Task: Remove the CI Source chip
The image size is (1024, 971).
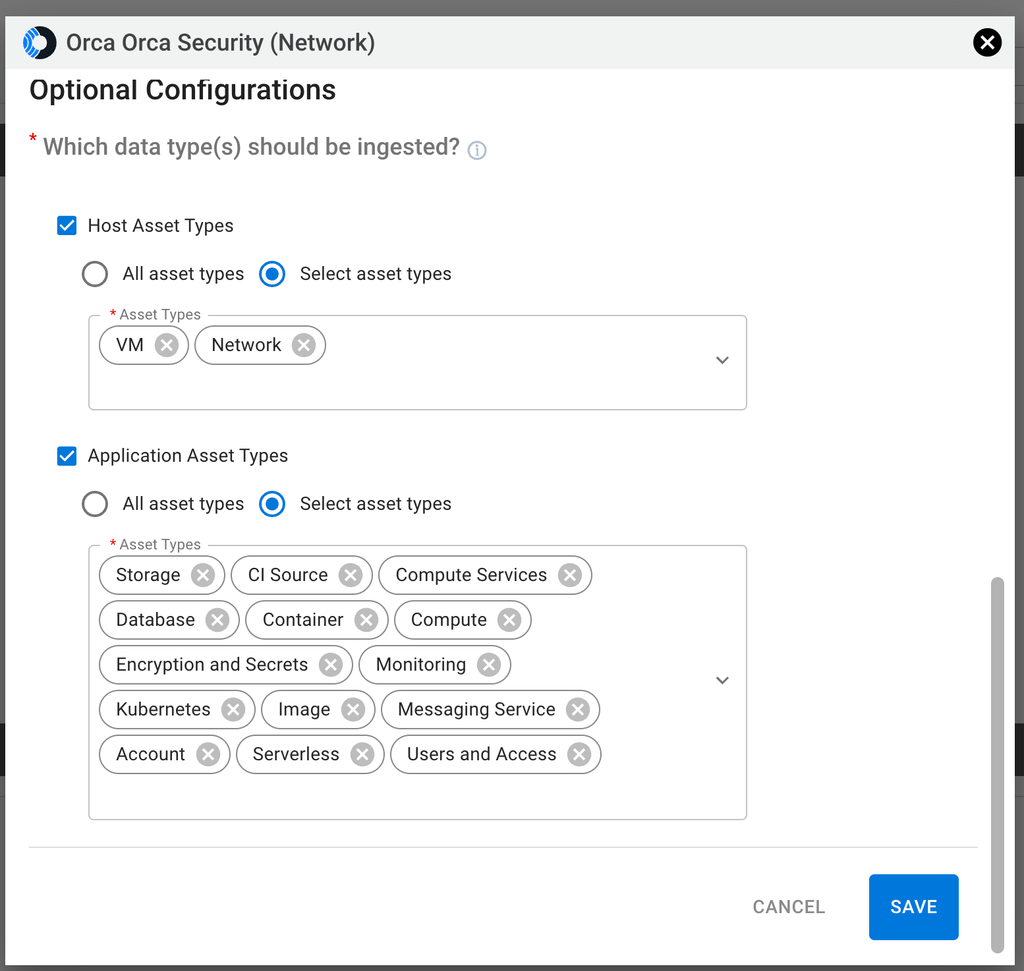Action: (351, 575)
